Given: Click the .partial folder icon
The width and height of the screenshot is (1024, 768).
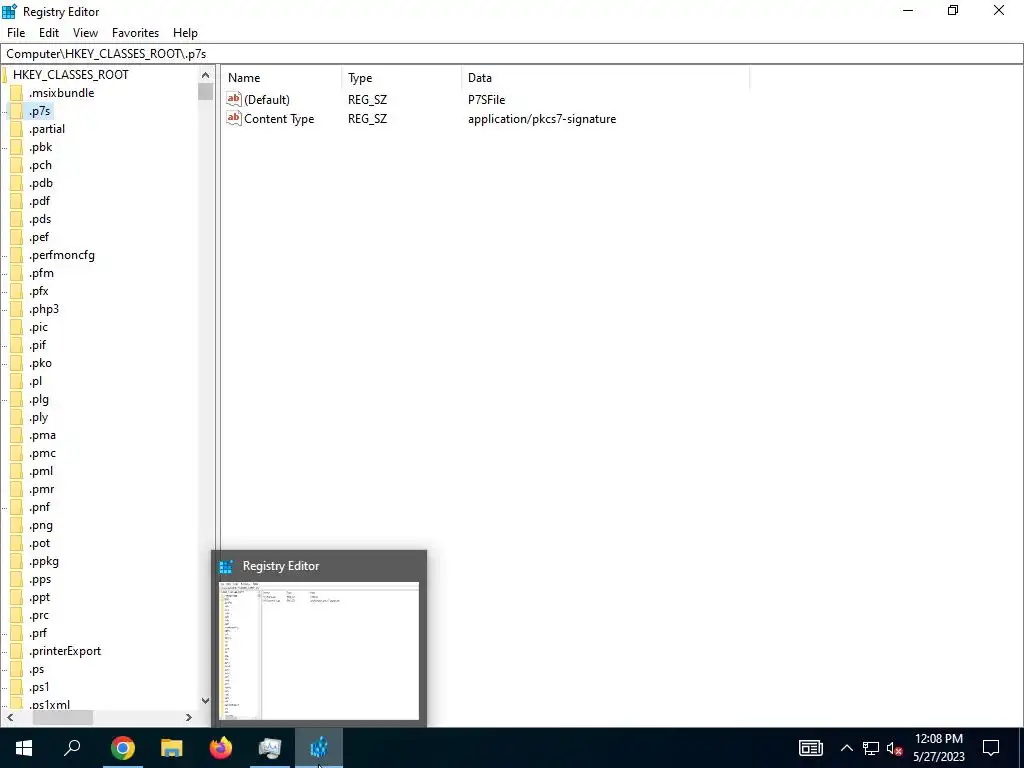Looking at the screenshot, I should (16, 129).
